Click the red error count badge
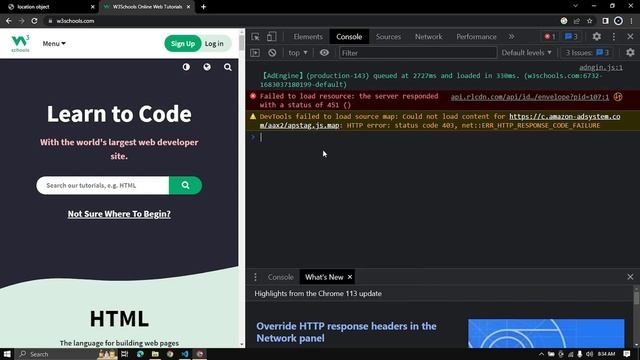The height and width of the screenshot is (360, 640). click(x=550, y=37)
